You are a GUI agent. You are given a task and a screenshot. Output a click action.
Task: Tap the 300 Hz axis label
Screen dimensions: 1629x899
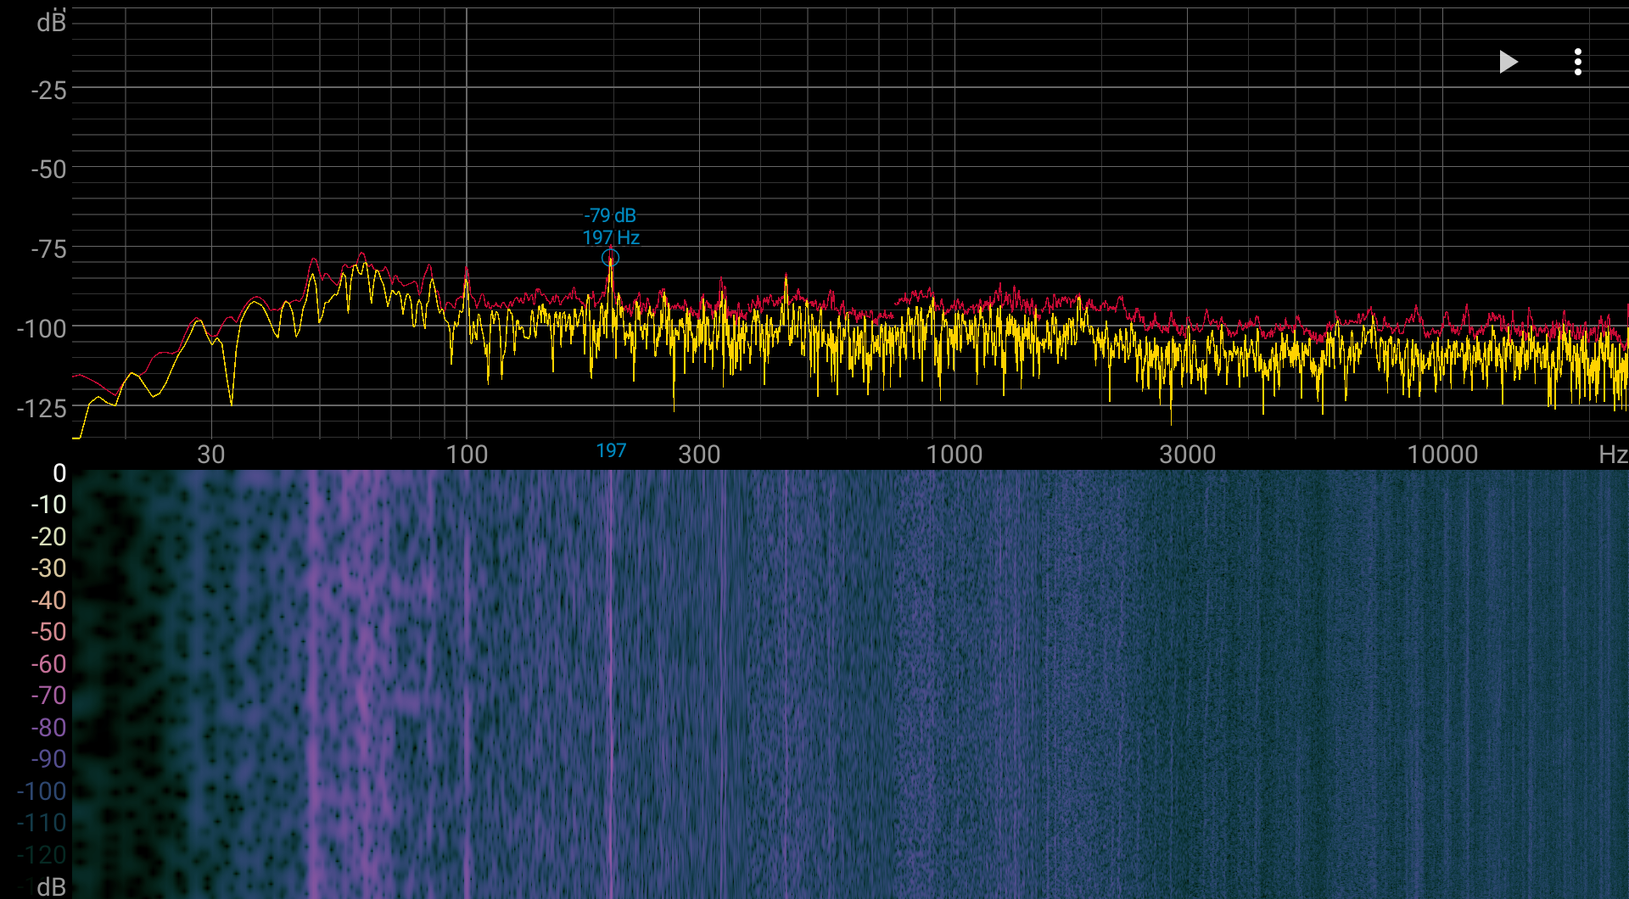pyautogui.click(x=699, y=454)
